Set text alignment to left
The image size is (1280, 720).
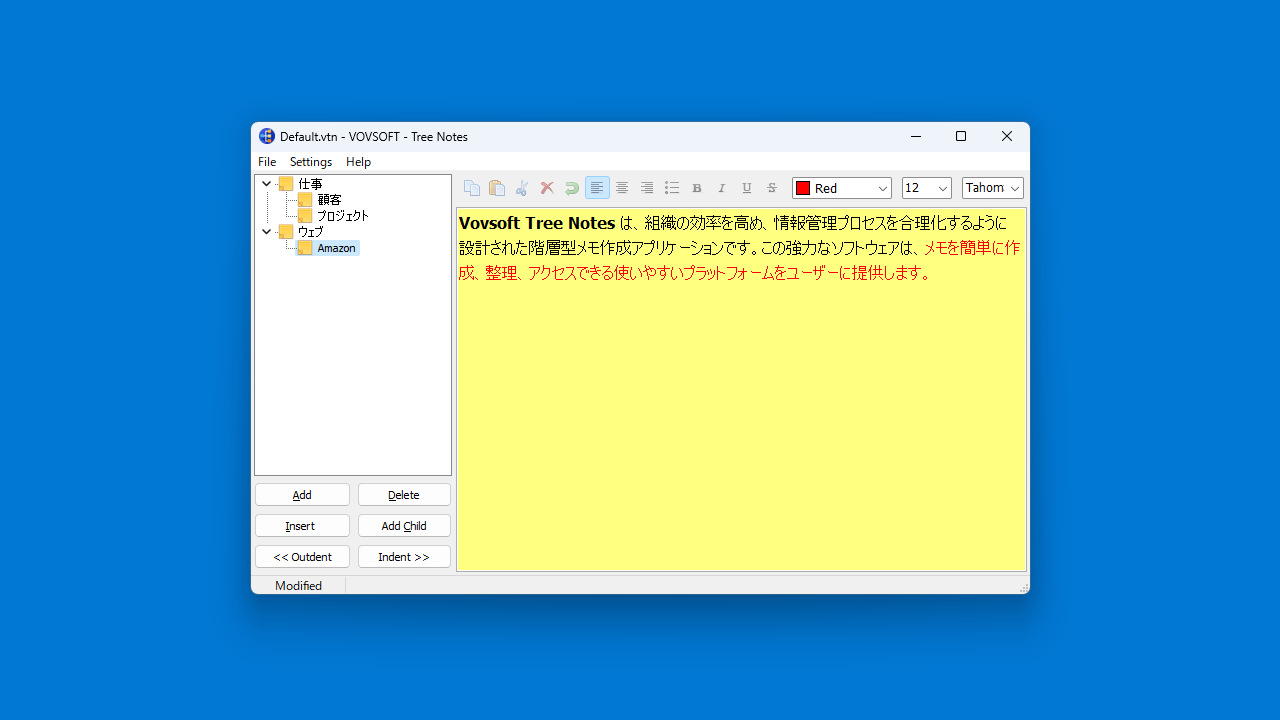point(597,188)
